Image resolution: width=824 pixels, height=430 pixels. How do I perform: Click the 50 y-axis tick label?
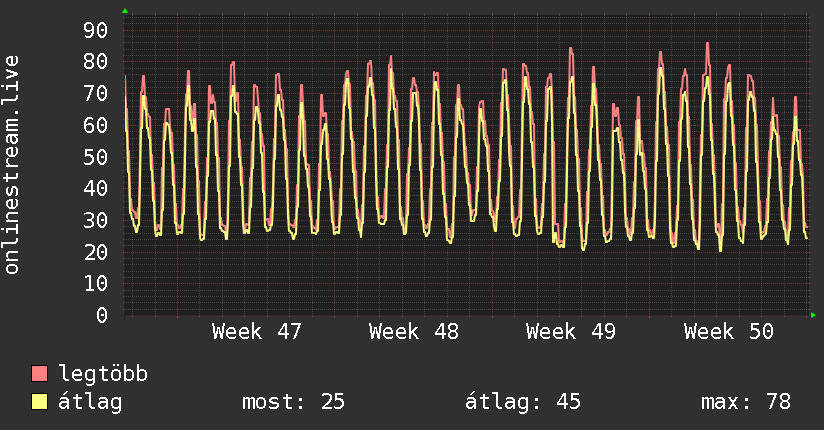96,157
